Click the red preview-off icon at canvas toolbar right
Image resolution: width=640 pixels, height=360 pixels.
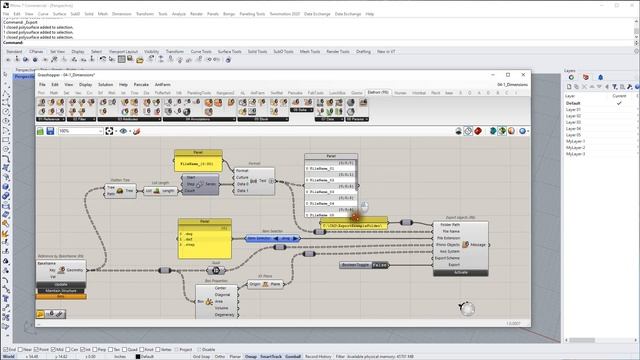(478, 131)
